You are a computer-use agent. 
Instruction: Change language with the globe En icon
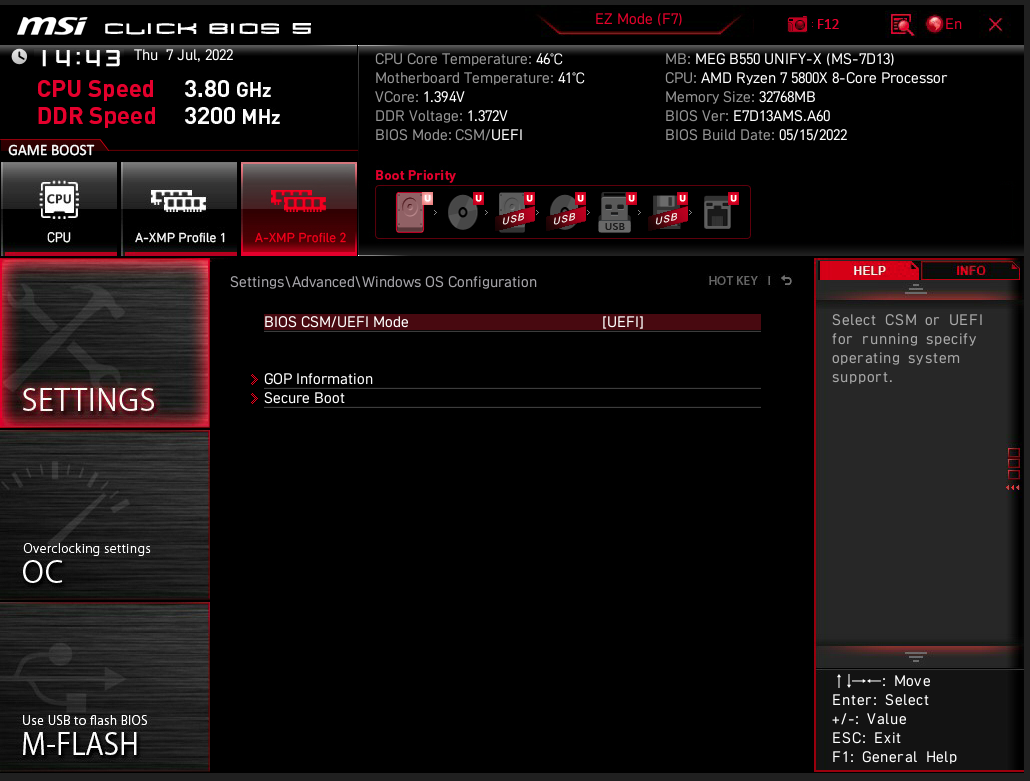pos(944,24)
